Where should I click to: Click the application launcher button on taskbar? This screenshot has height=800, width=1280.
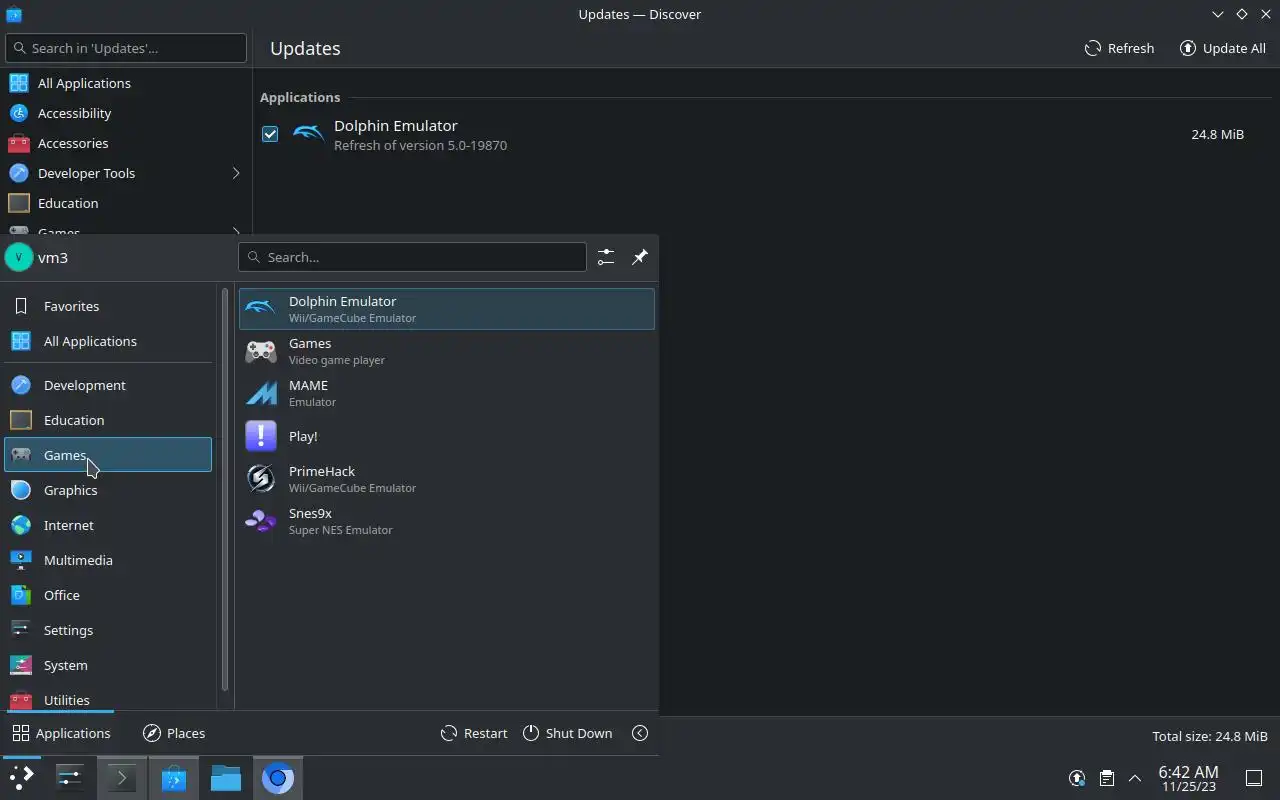click(x=21, y=778)
